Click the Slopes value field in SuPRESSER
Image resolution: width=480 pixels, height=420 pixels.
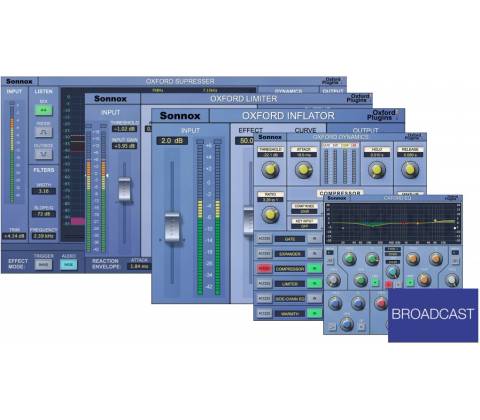44,214
